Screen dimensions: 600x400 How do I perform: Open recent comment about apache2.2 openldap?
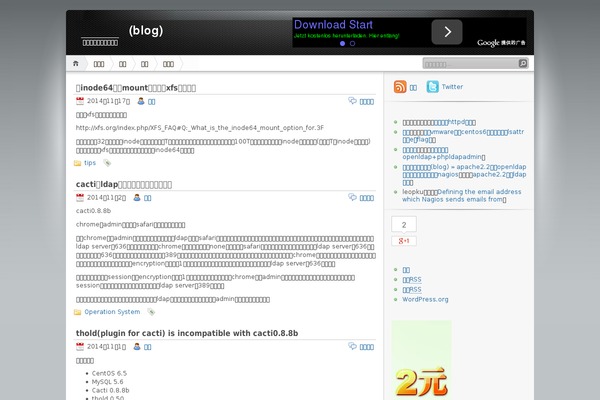coord(464,175)
